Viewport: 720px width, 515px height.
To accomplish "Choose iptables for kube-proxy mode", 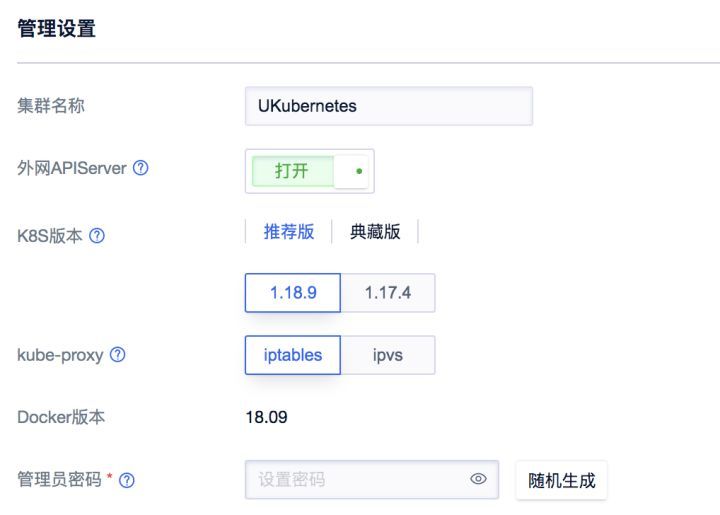I will [x=292, y=355].
